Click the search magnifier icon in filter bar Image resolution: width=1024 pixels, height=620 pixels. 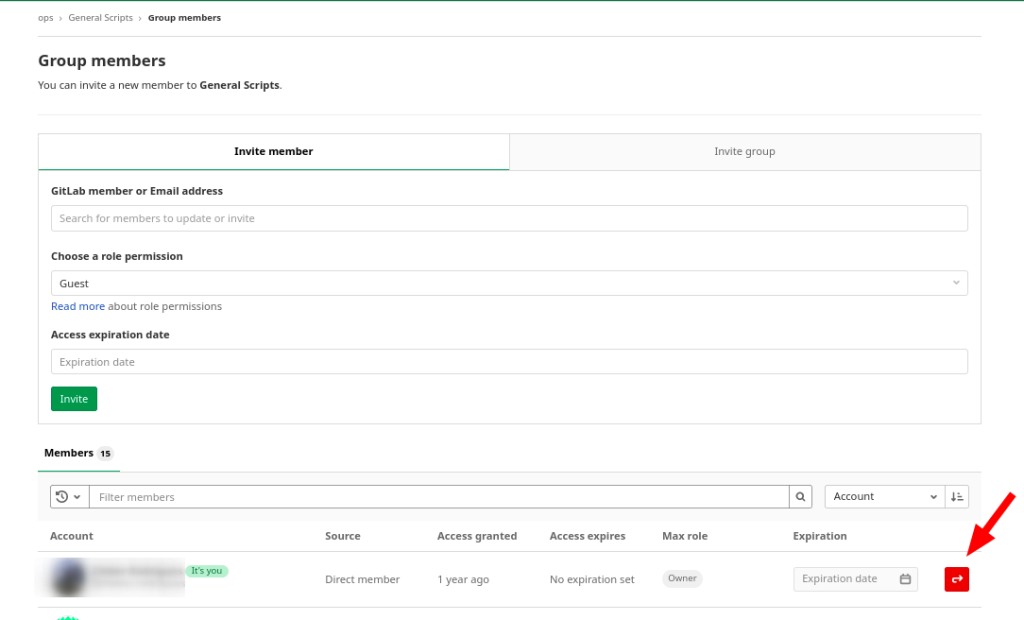(x=799, y=496)
